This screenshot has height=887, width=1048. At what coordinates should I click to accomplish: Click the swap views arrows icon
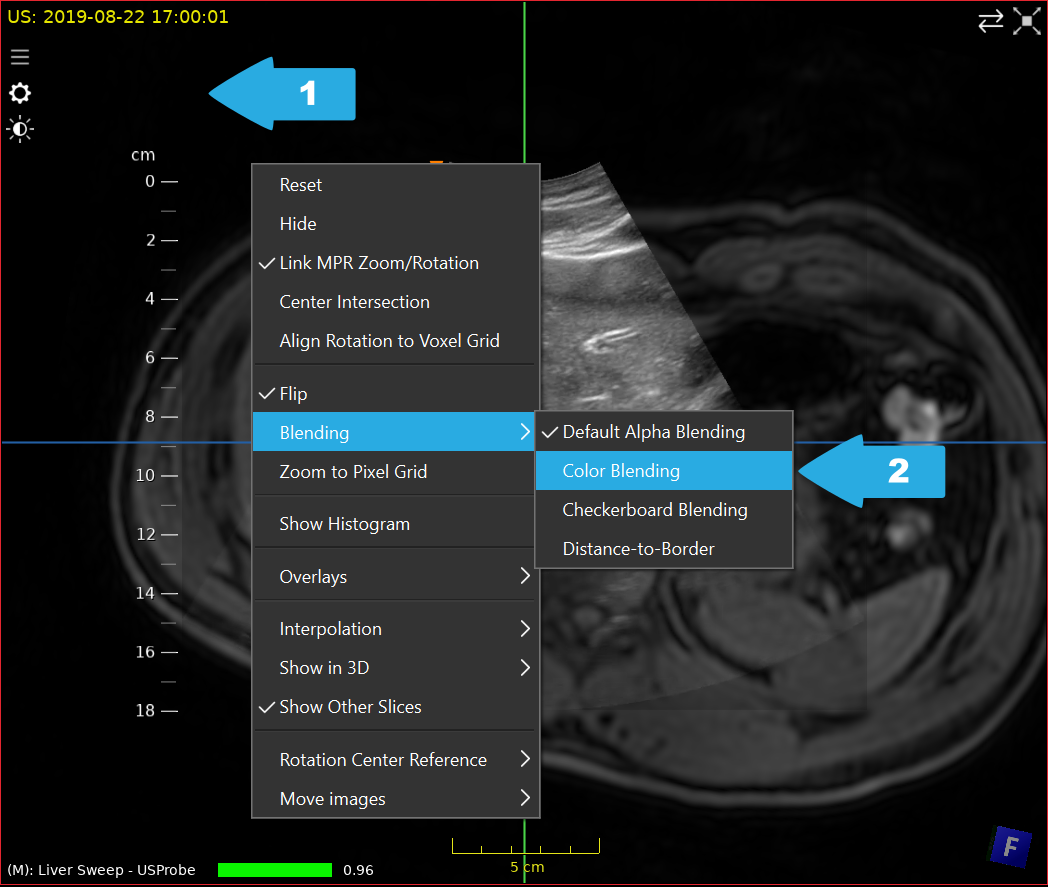pos(990,22)
